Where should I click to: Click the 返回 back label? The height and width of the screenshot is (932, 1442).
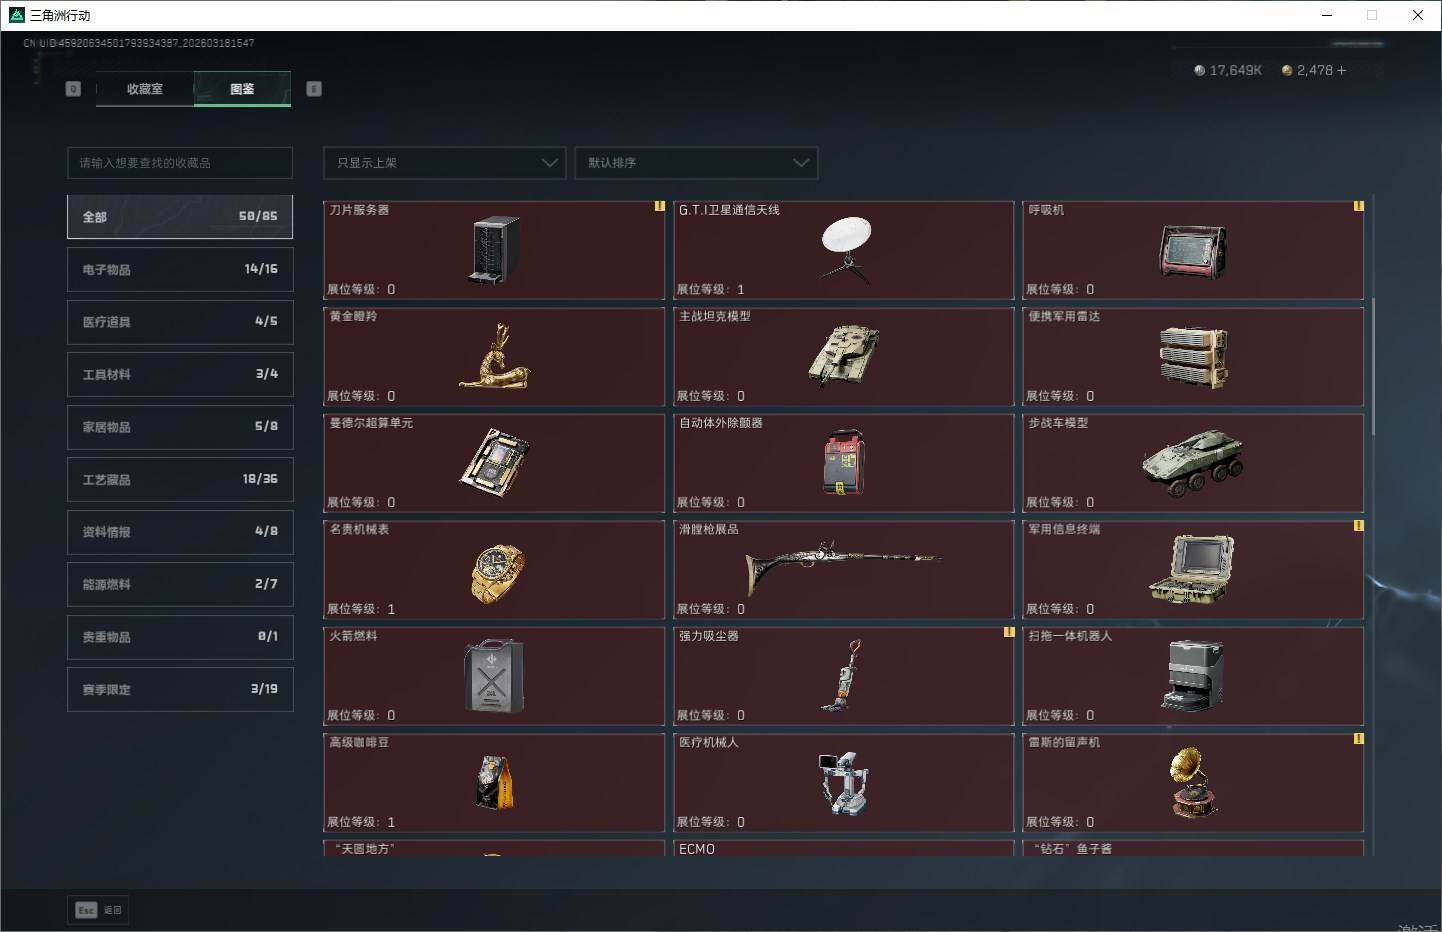pyautogui.click(x=113, y=910)
